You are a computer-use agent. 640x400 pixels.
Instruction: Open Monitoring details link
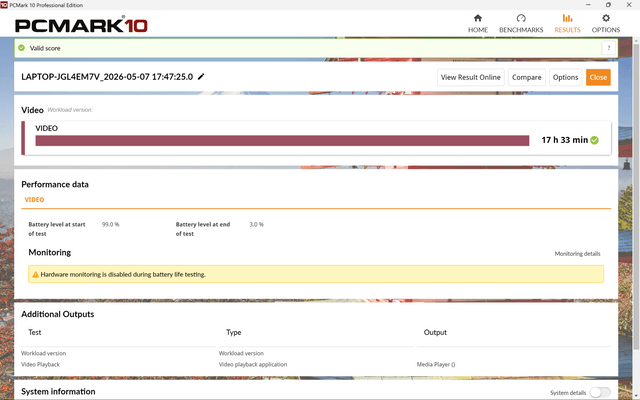coord(577,253)
